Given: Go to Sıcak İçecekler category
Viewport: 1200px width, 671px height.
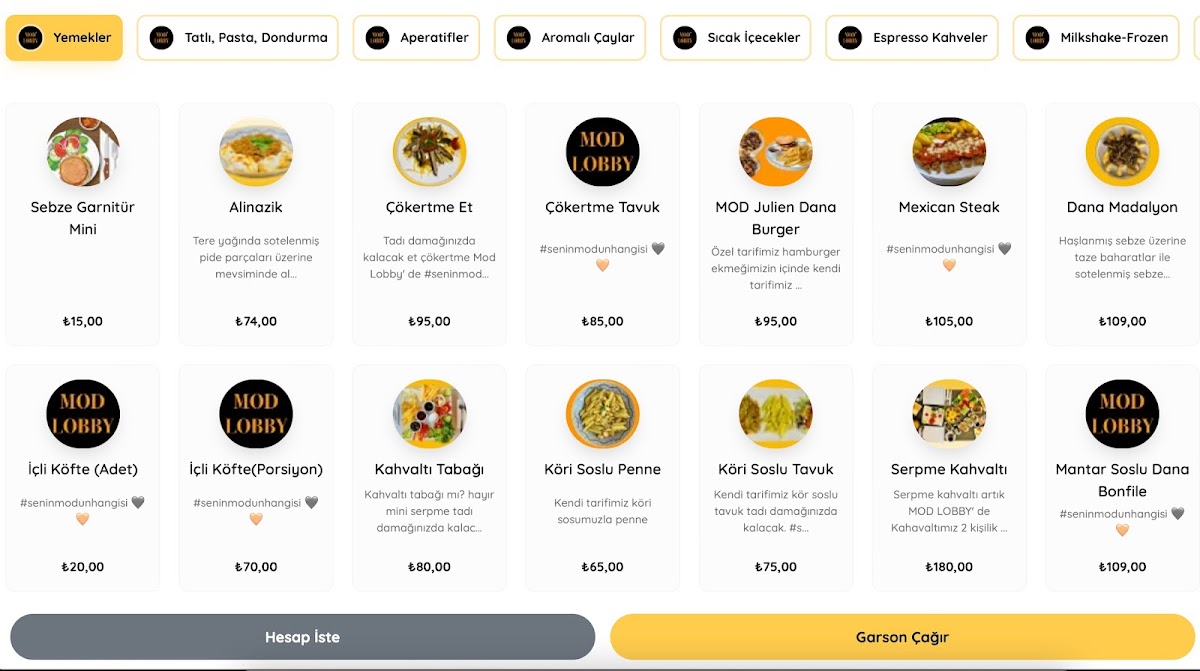Looking at the screenshot, I should coord(738,38).
